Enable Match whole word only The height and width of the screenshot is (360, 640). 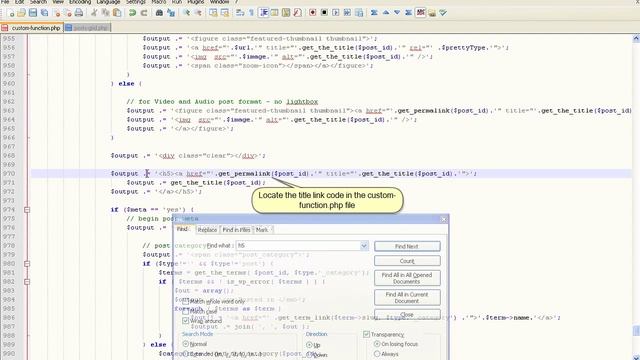(186, 302)
